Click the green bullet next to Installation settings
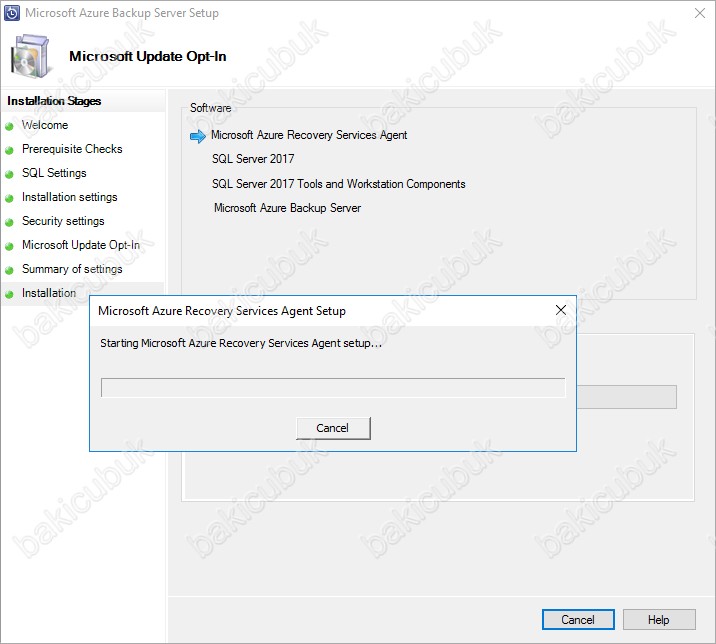This screenshot has height=644, width=716. (9, 199)
